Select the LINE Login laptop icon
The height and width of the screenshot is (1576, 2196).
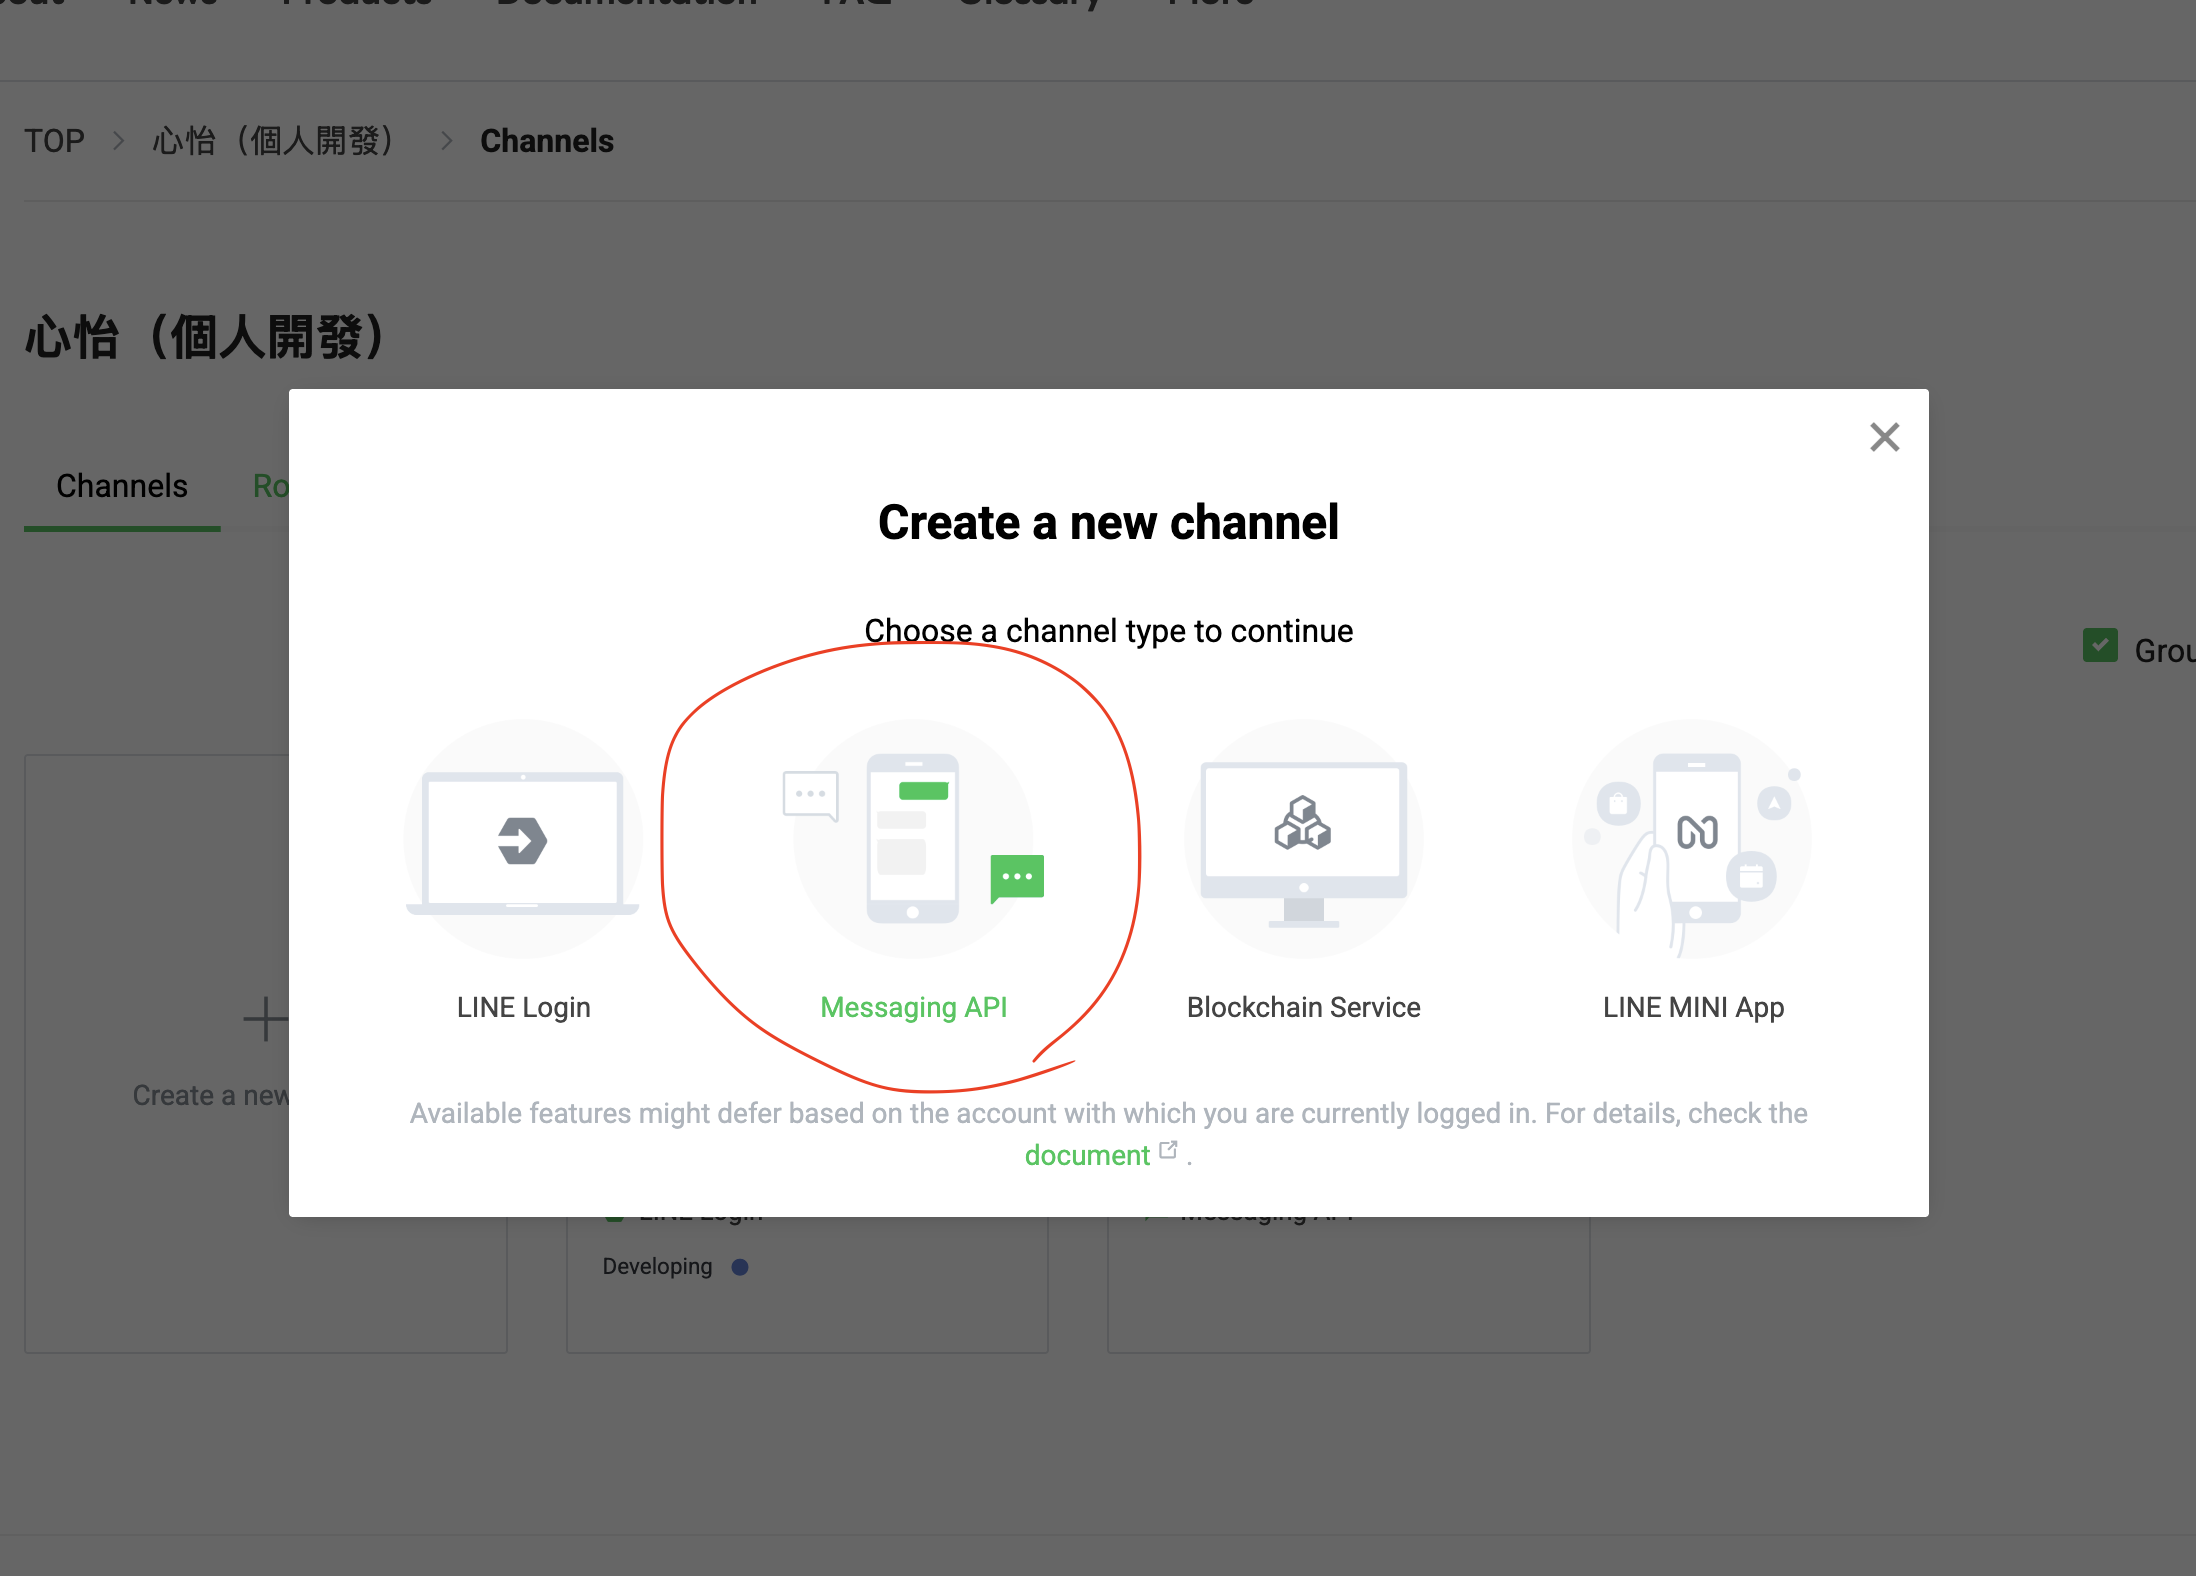point(522,839)
